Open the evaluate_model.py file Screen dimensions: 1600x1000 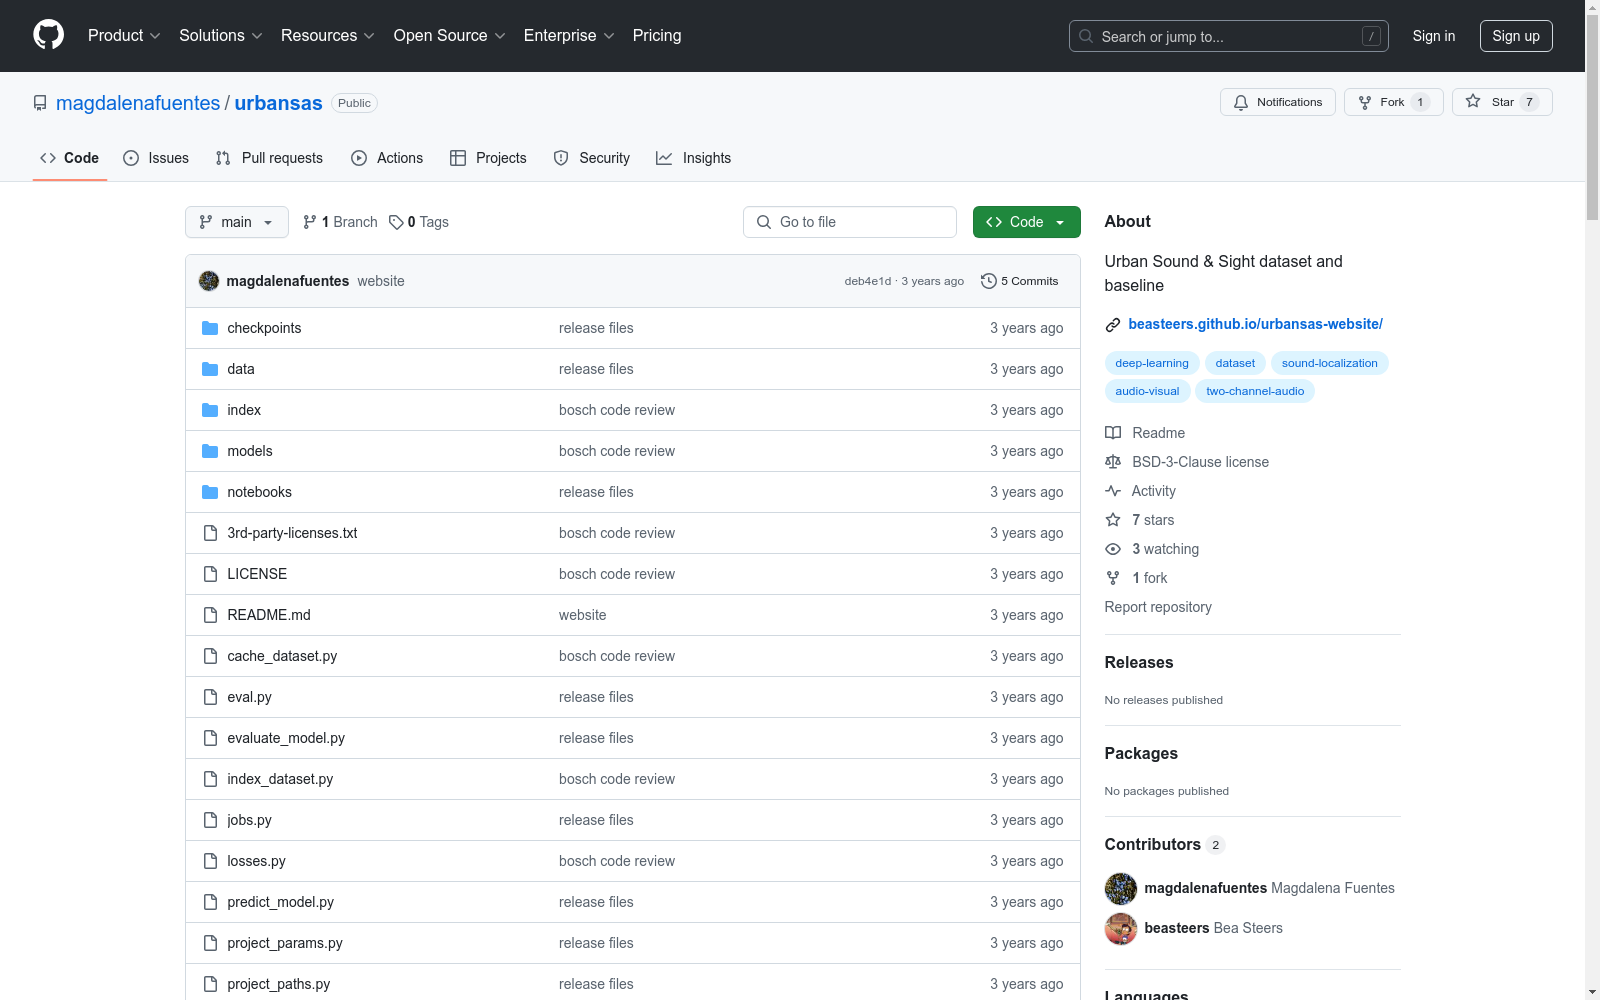coord(286,738)
